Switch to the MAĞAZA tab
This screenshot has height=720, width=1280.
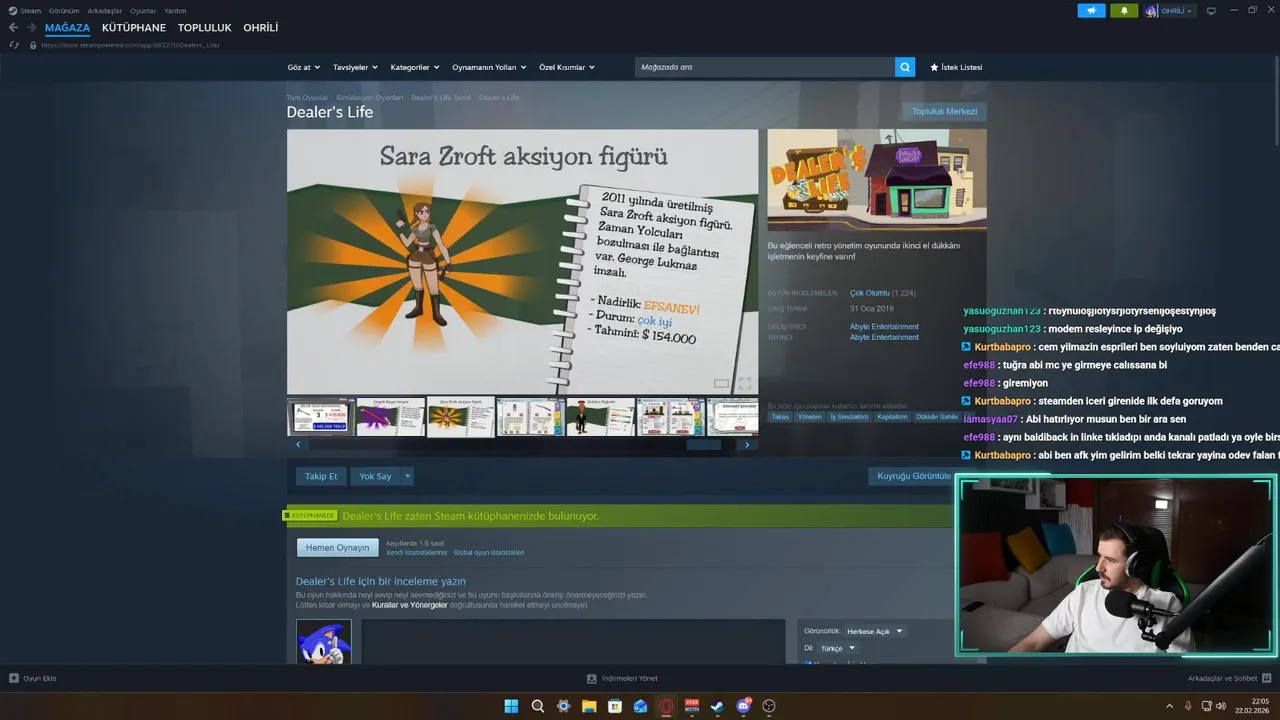(x=67, y=28)
